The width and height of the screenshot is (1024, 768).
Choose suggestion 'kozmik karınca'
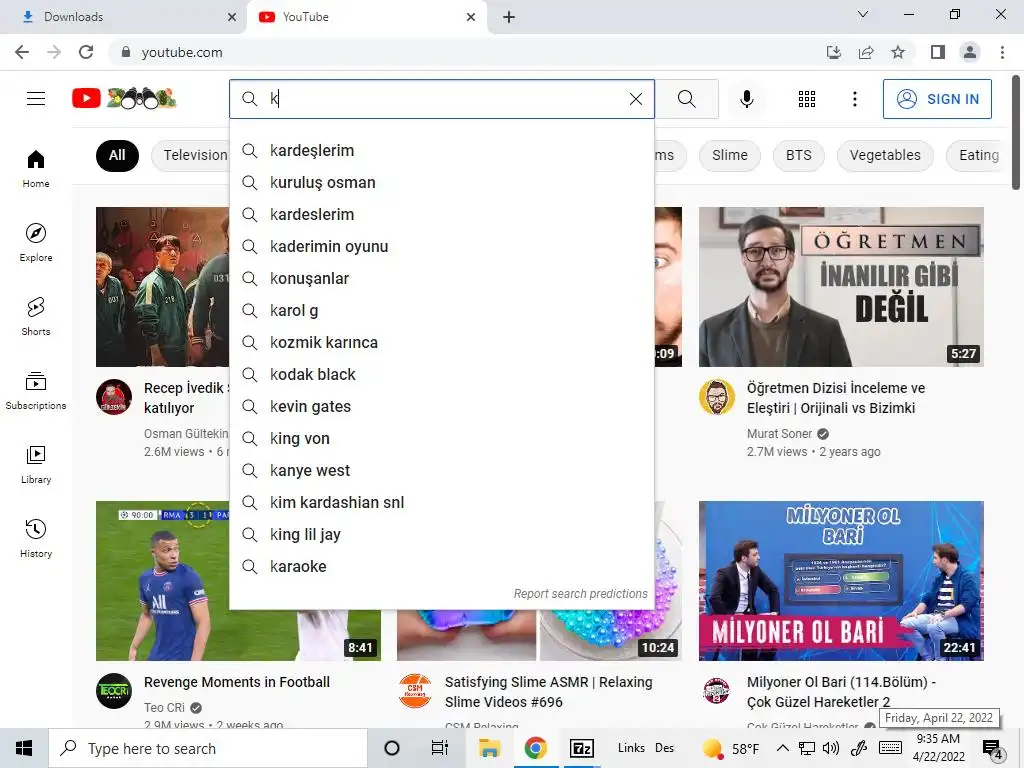click(x=441, y=343)
